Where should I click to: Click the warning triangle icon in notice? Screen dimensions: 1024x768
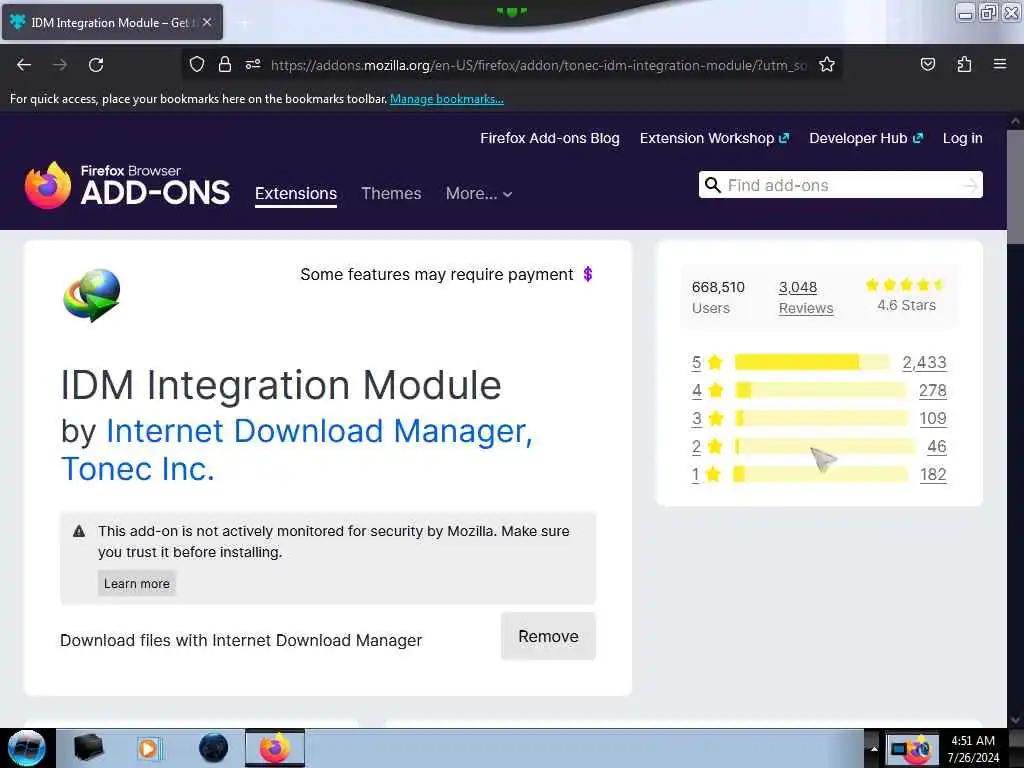coord(79,531)
